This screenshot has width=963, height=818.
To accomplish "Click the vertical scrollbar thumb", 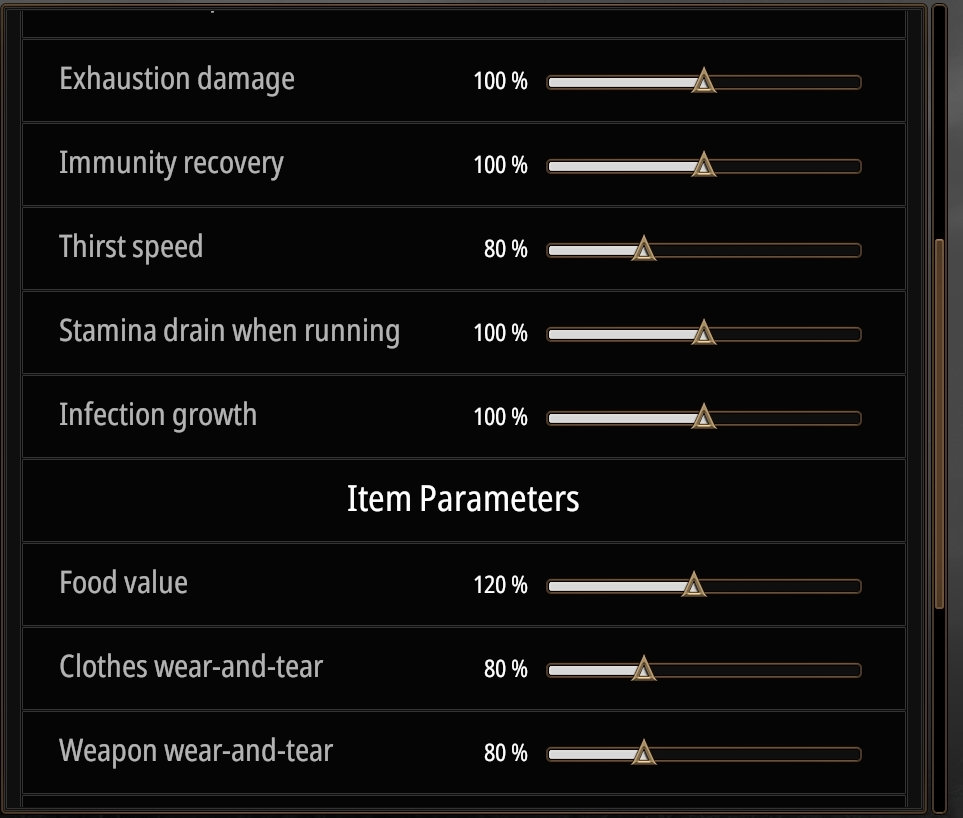I will point(939,424).
